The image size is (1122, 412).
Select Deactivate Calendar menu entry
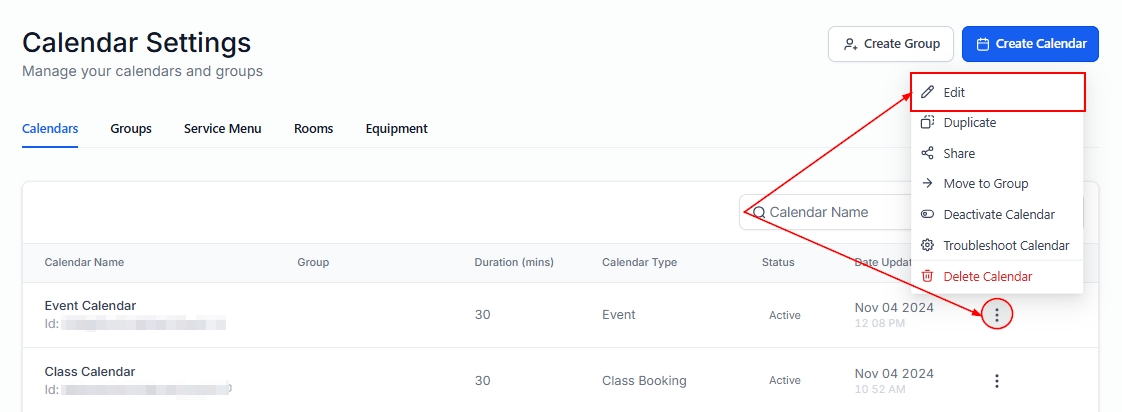click(998, 215)
